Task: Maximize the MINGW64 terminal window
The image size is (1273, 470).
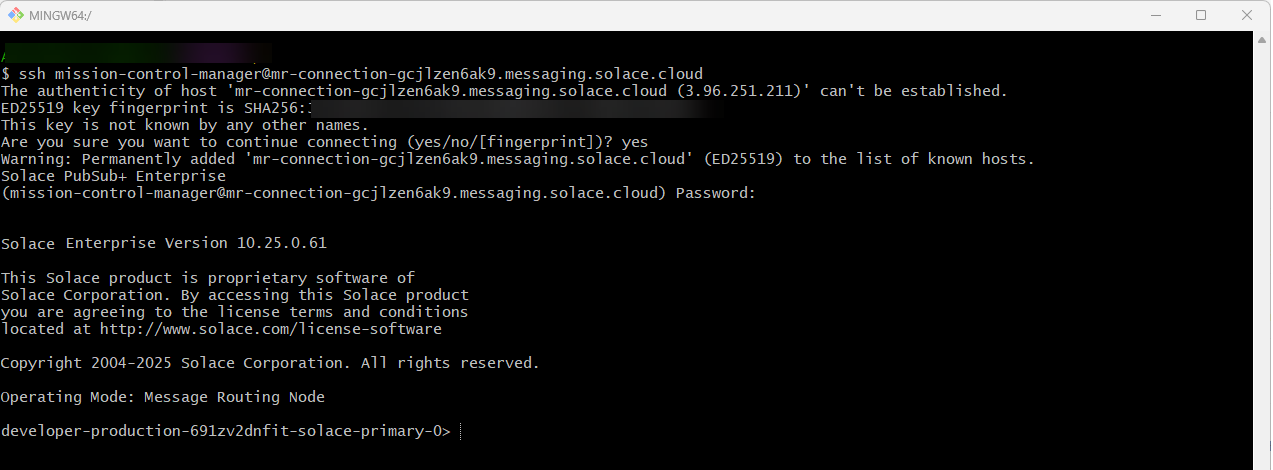Action: pyautogui.click(x=1201, y=15)
